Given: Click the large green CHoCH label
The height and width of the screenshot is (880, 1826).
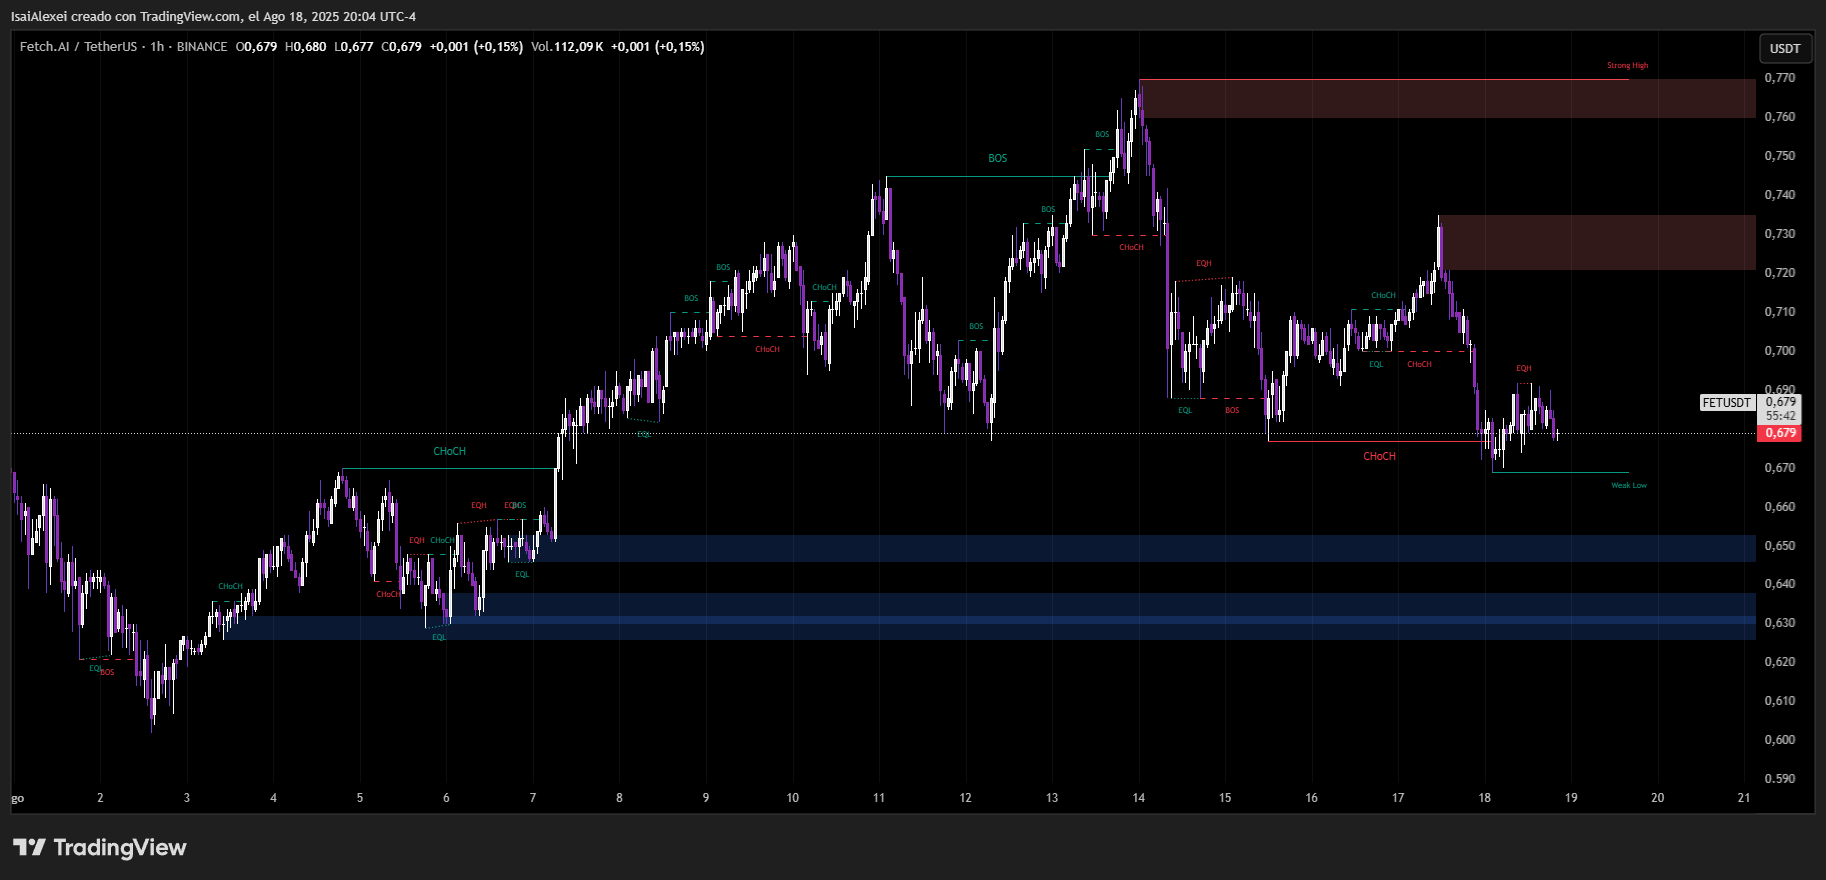Looking at the screenshot, I should coord(449,452).
